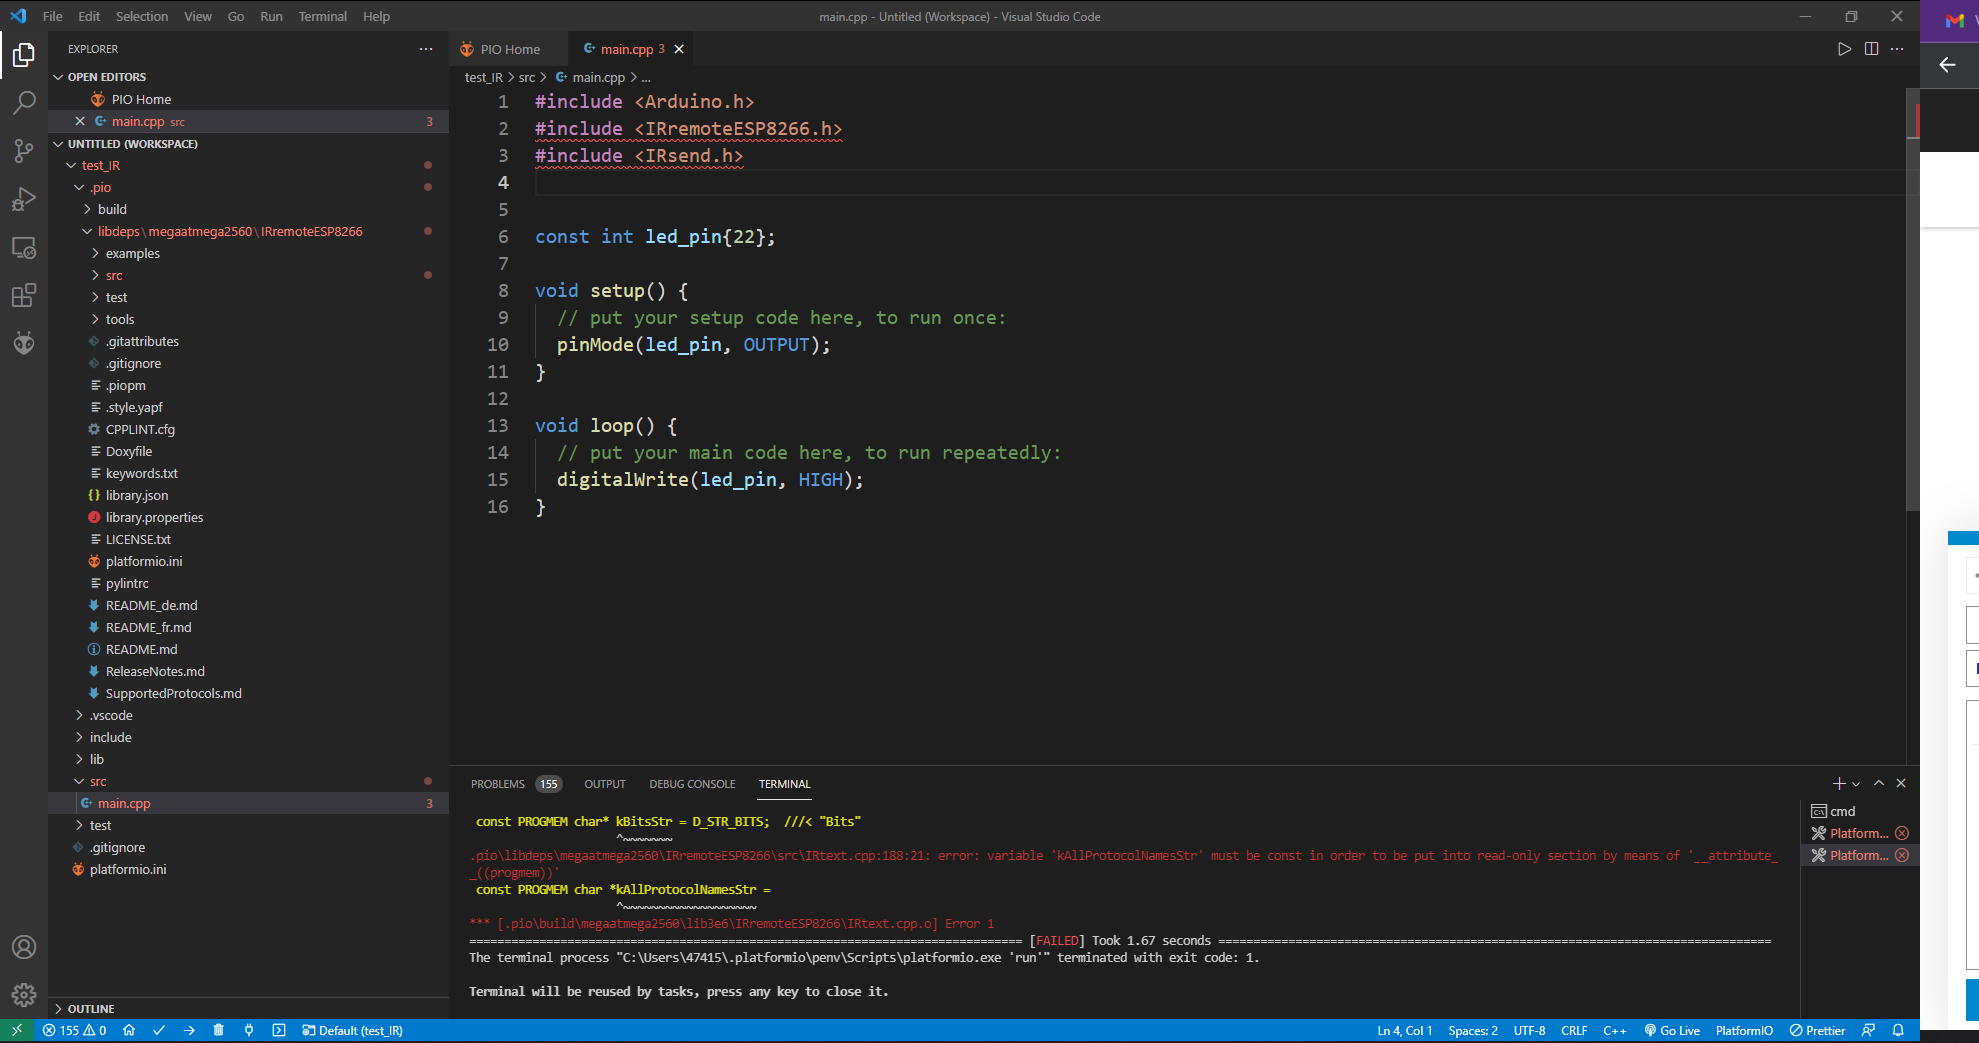Image resolution: width=1979 pixels, height=1043 pixels.
Task: Click the Spaces: 2 indentation indicator
Action: coord(1473,1030)
